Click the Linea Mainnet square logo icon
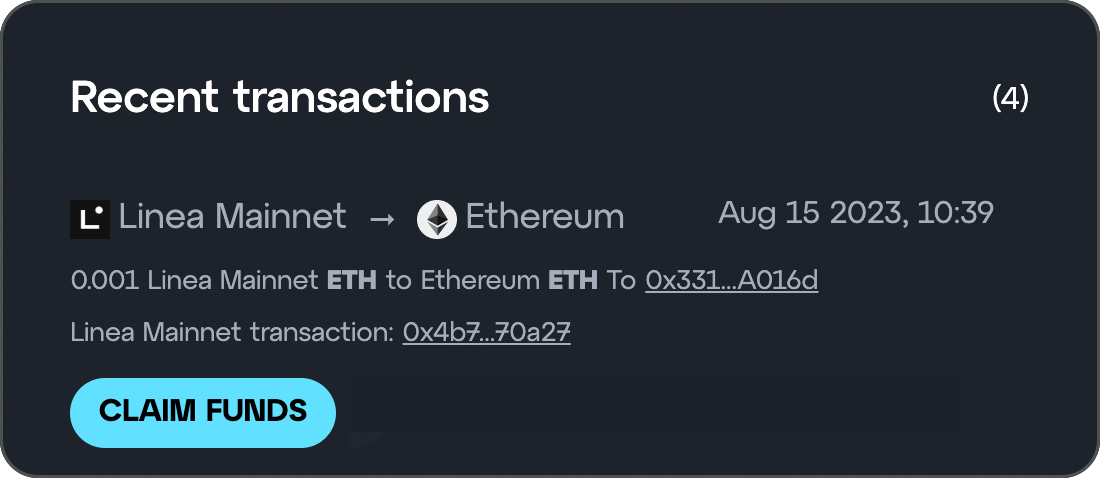Image resolution: width=1100 pixels, height=478 pixels. (90, 219)
